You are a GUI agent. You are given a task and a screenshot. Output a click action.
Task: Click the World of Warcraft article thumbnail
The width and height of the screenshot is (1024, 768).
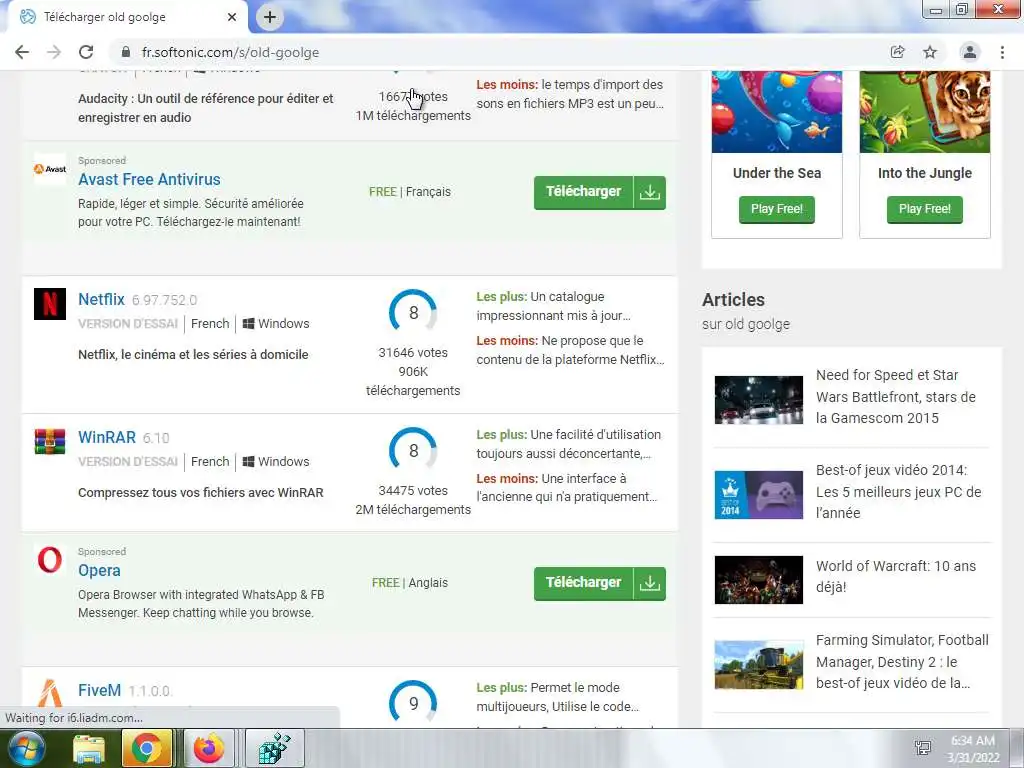tap(758, 580)
